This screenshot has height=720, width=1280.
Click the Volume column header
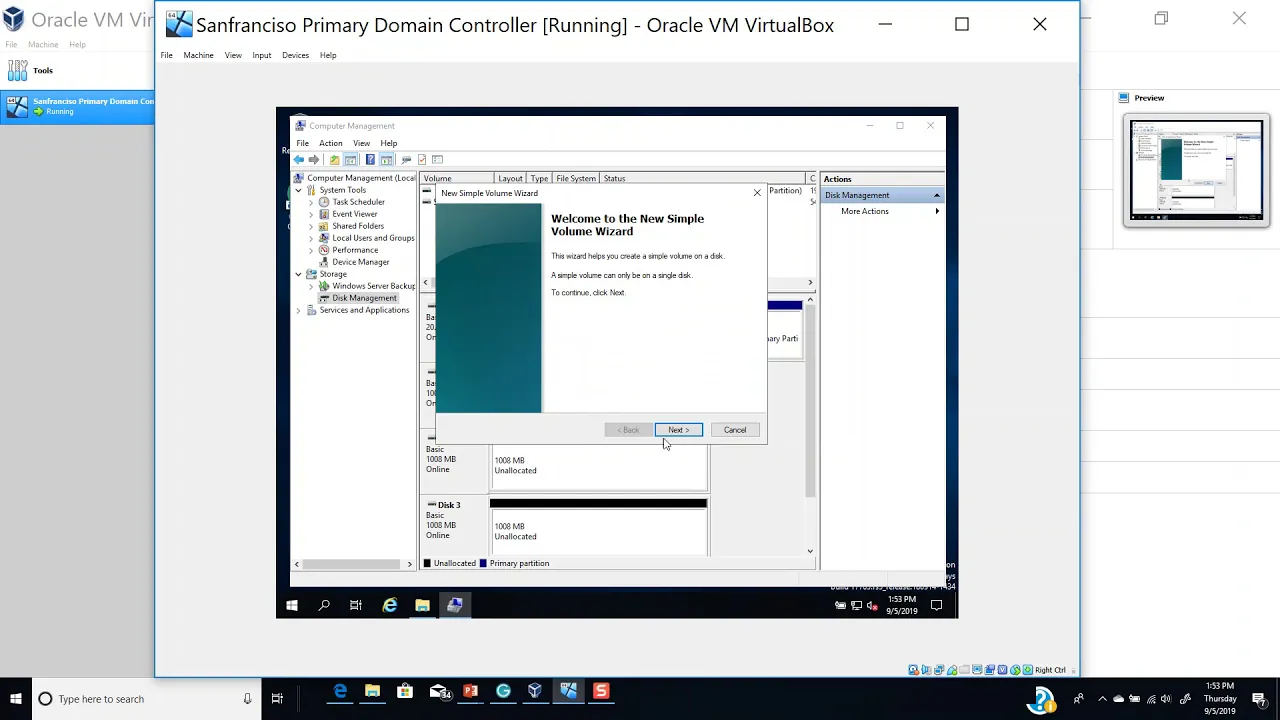point(457,178)
